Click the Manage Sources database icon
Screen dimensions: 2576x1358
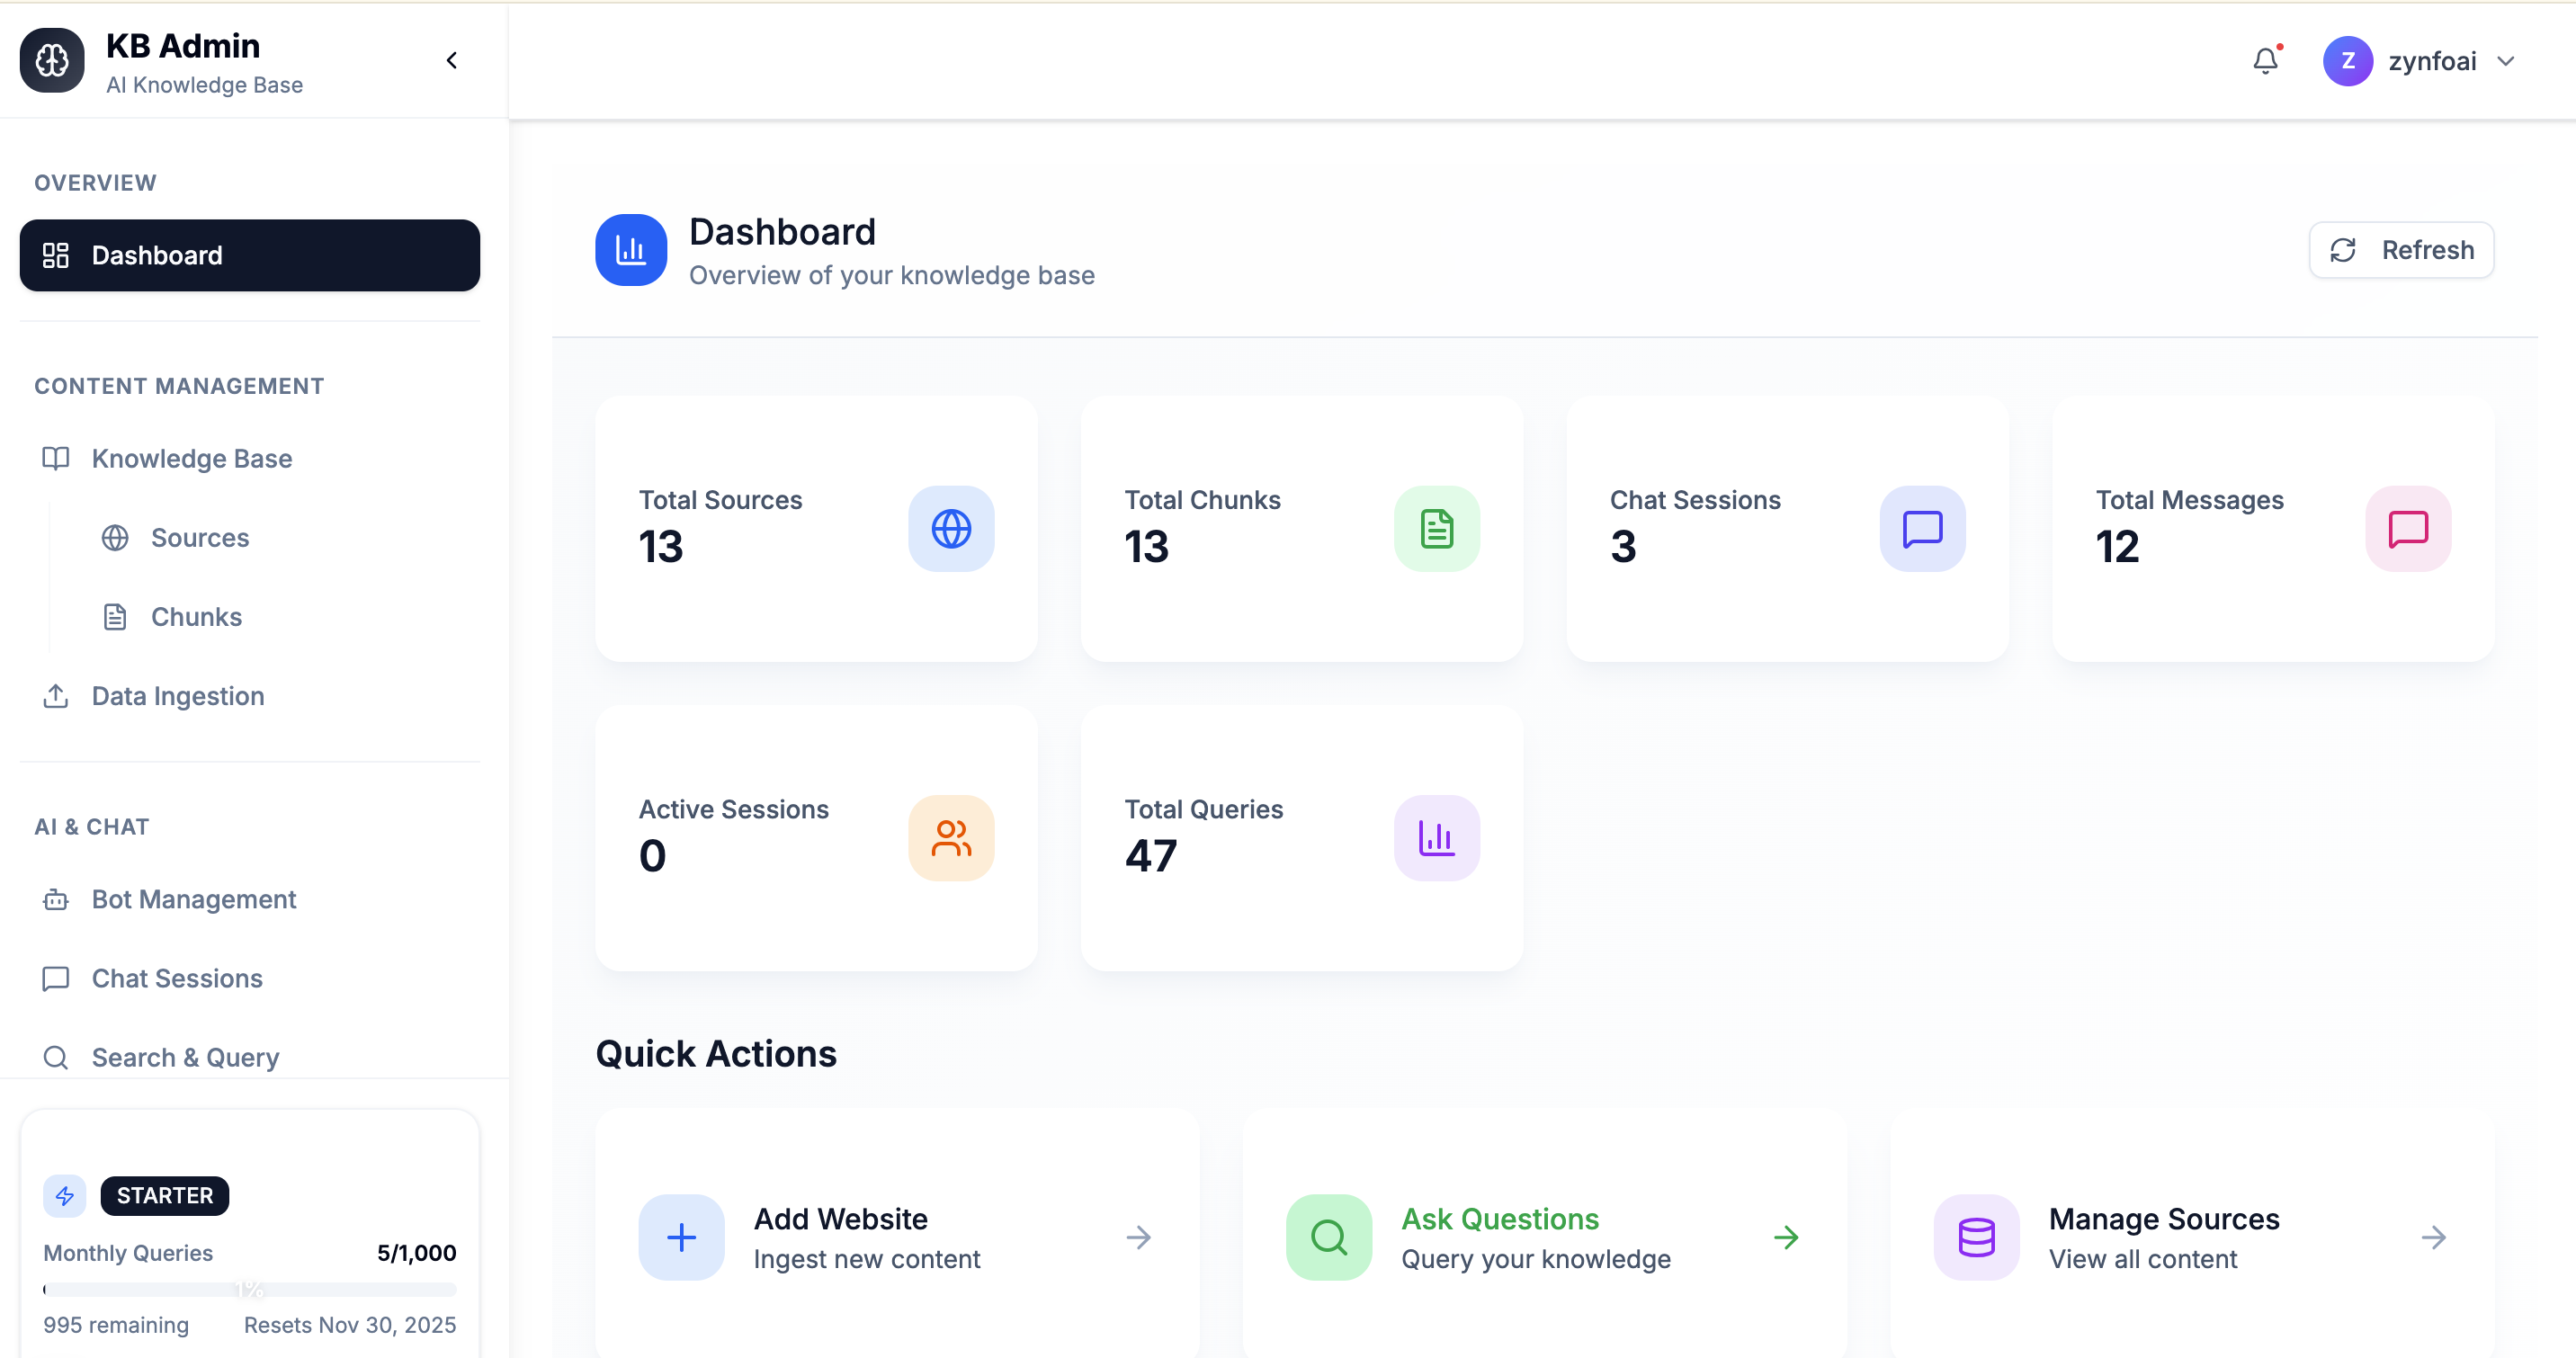pyautogui.click(x=1975, y=1237)
